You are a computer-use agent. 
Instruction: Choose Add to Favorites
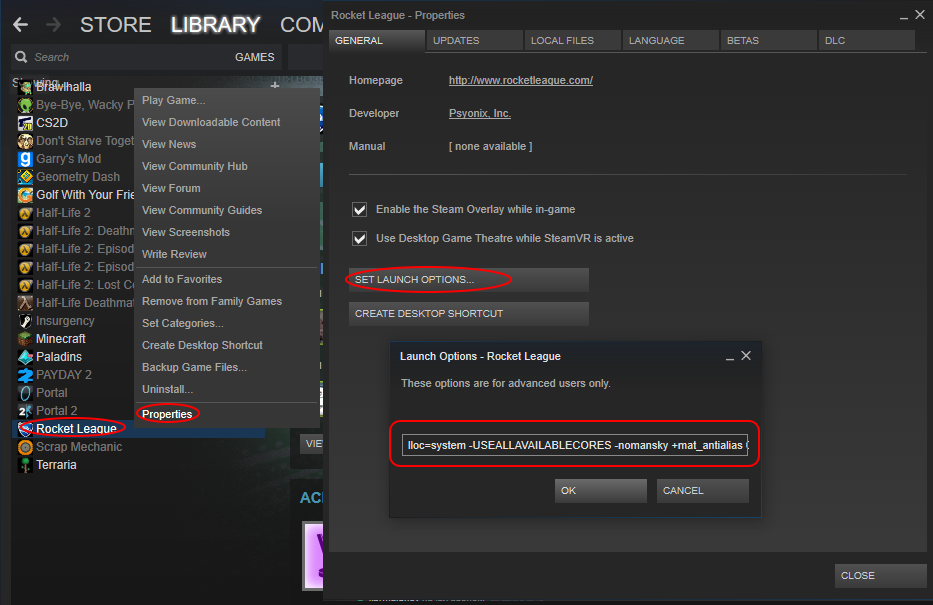227,280
